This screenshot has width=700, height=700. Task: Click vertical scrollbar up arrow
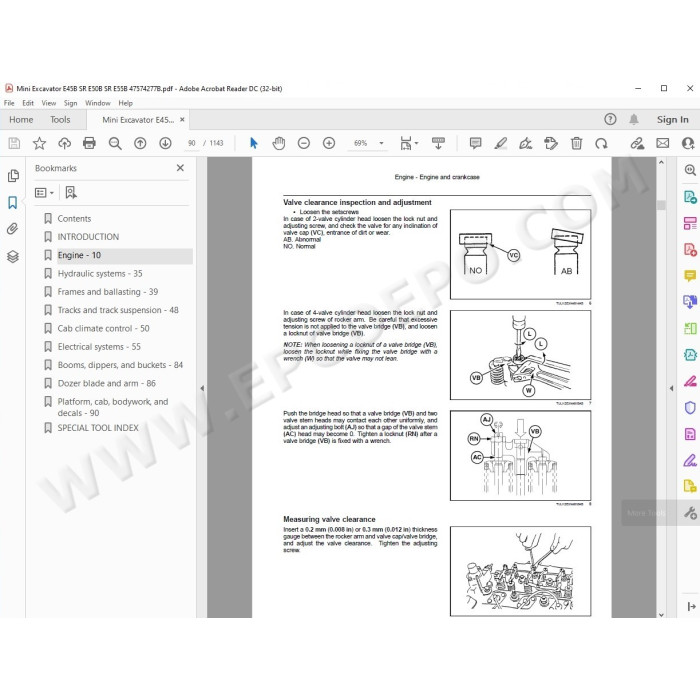click(x=661, y=162)
